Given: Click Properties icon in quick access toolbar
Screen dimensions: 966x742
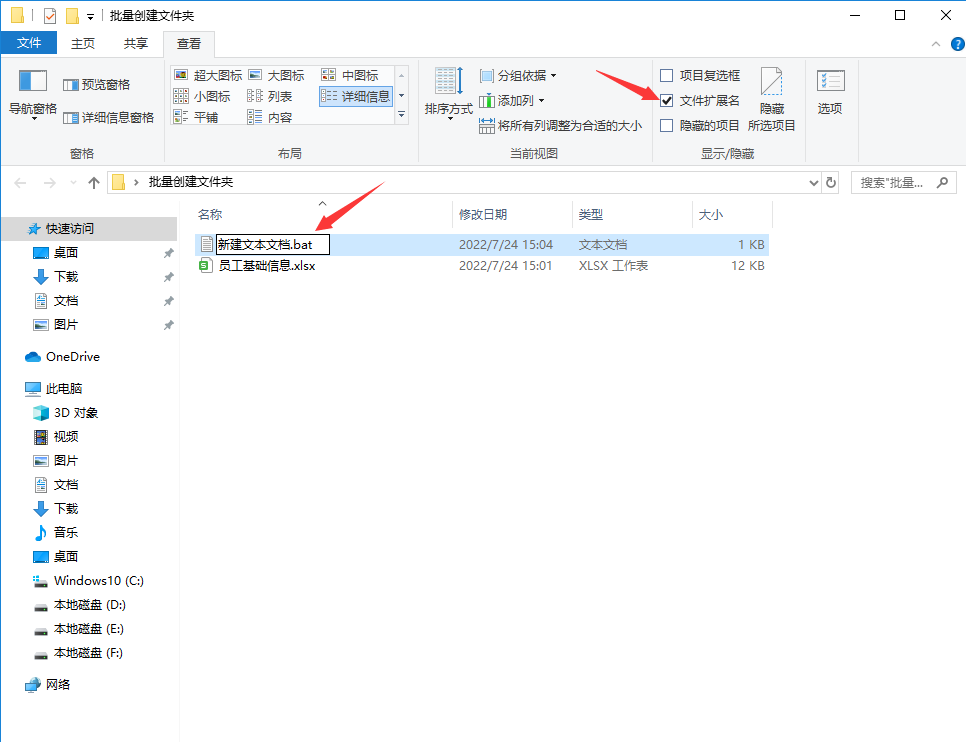Looking at the screenshot, I should [x=50, y=15].
